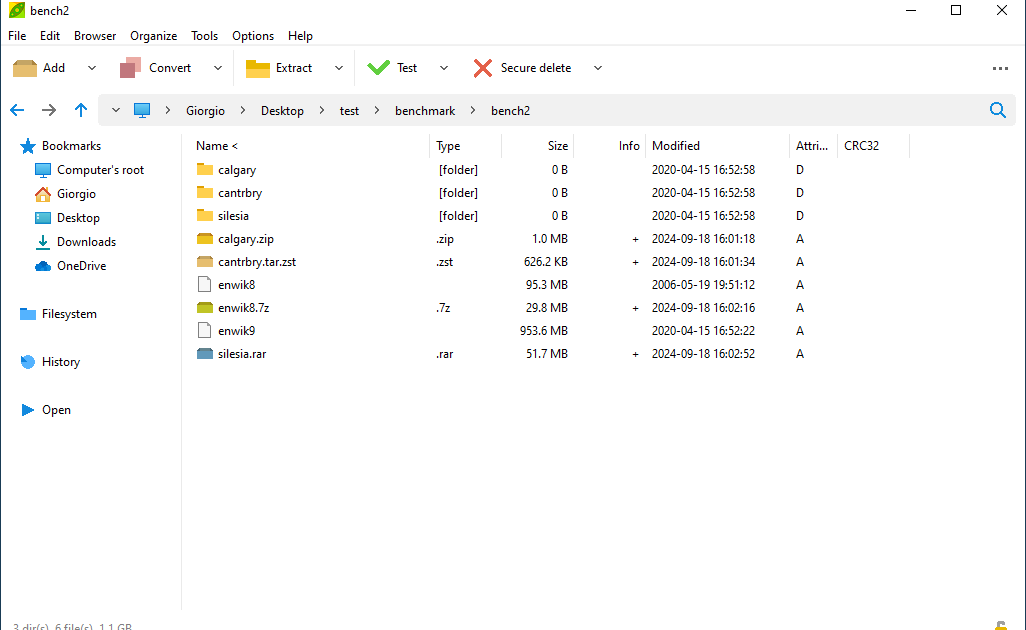Open the Tools menu
The height and width of the screenshot is (630, 1026).
point(204,36)
